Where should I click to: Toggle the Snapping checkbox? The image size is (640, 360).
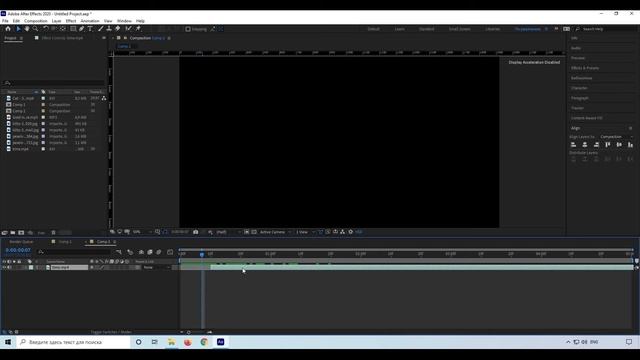coord(188,29)
